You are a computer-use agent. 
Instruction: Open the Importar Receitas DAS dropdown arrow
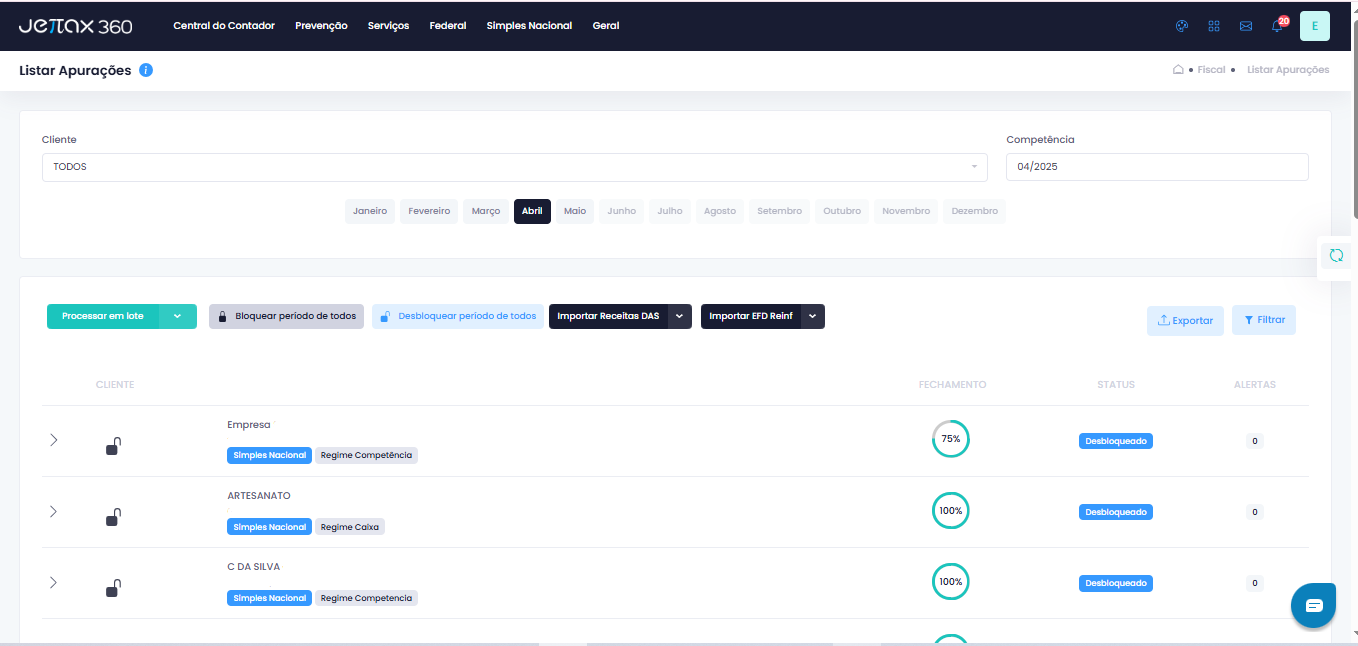coord(680,316)
